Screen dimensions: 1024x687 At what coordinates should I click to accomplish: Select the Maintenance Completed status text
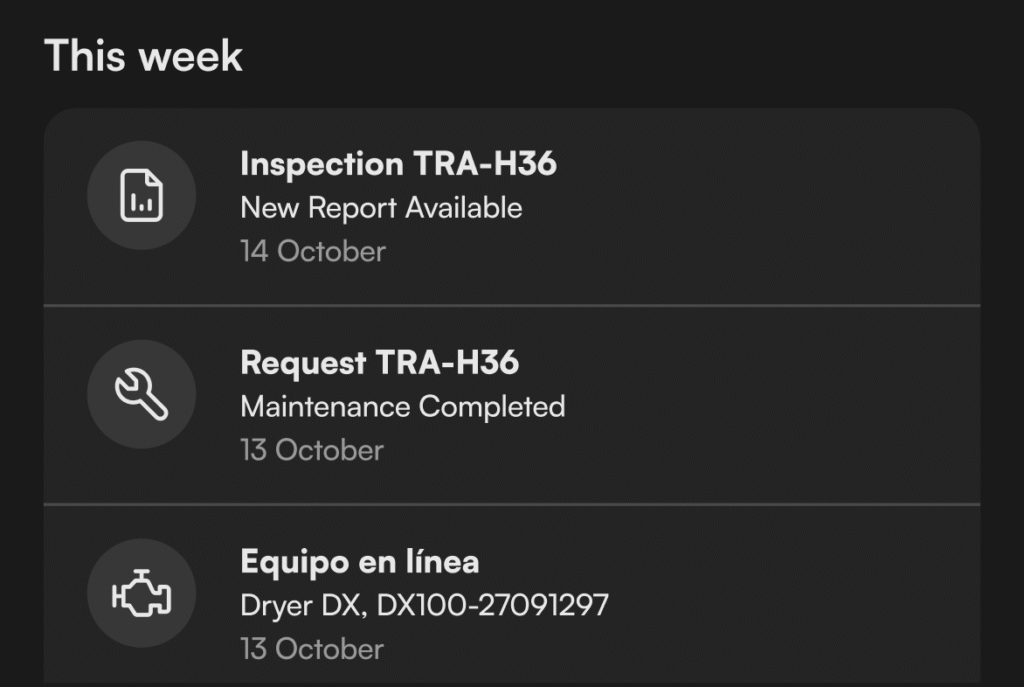pyautogui.click(x=402, y=407)
